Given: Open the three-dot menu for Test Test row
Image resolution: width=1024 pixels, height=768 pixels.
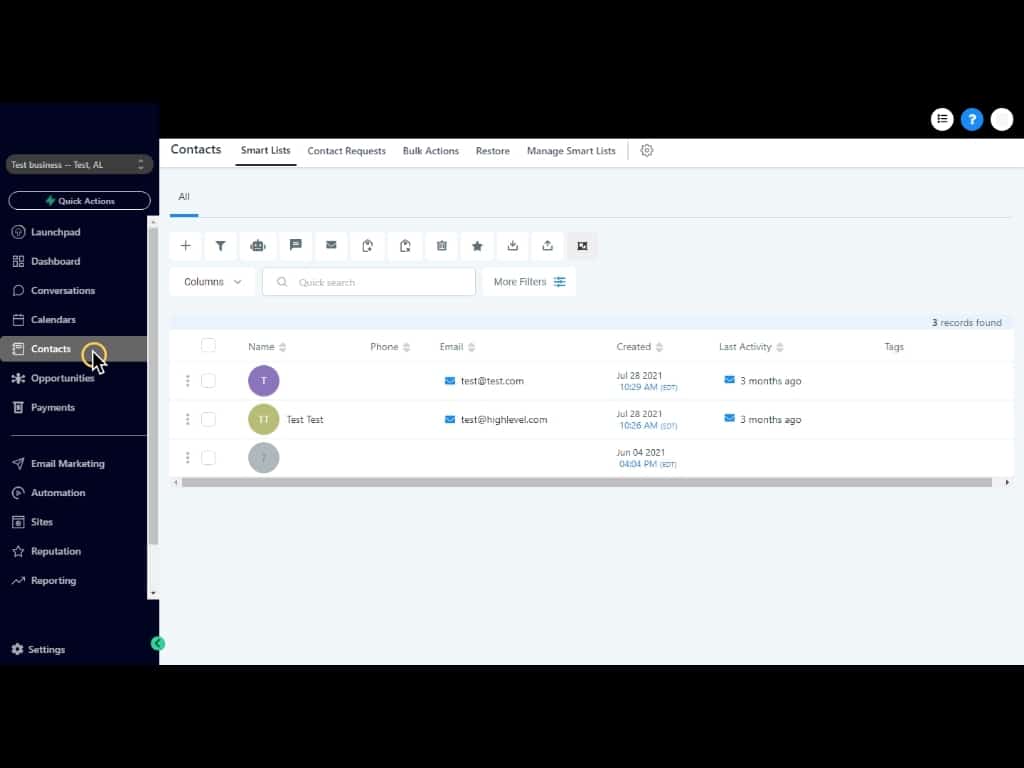Looking at the screenshot, I should pos(187,420).
